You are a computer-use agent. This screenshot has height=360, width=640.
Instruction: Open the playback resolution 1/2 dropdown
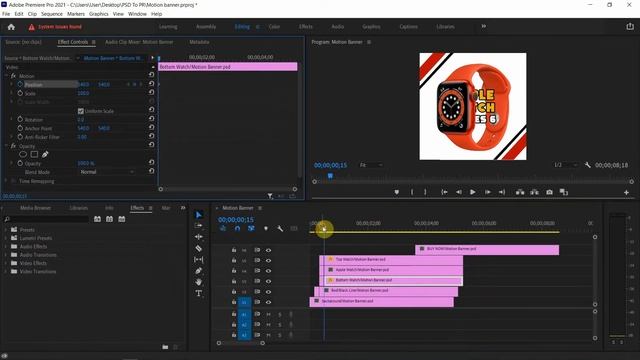pyautogui.click(x=566, y=165)
